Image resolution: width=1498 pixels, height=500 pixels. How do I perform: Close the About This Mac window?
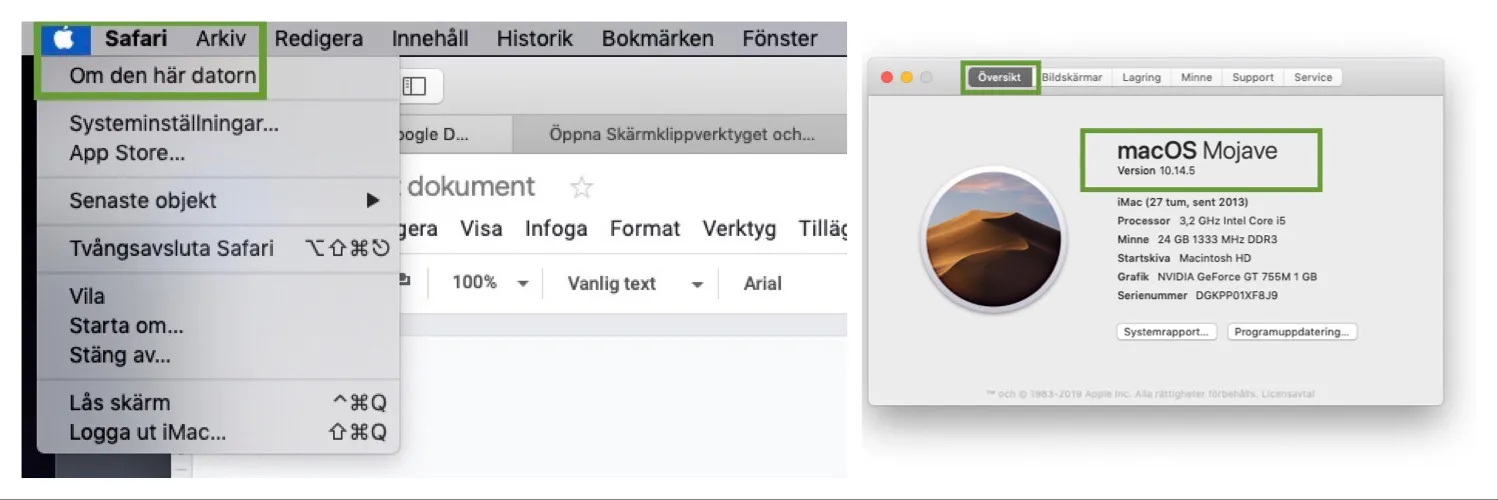tap(886, 77)
